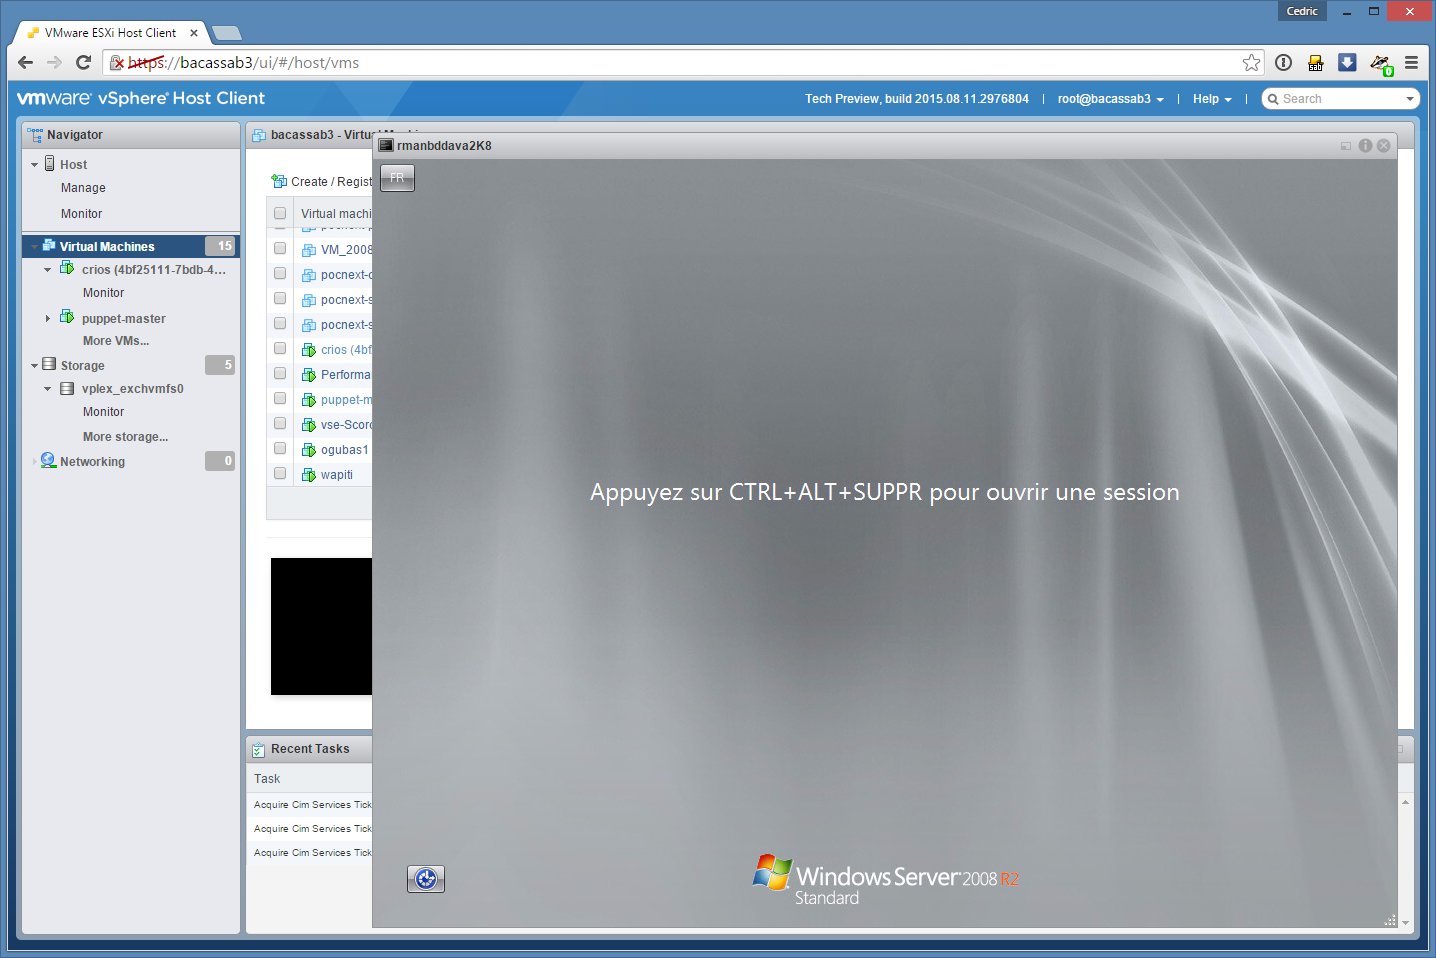This screenshot has width=1436, height=958.
Task: Open the Chrome hamburger menu
Action: point(1411,63)
